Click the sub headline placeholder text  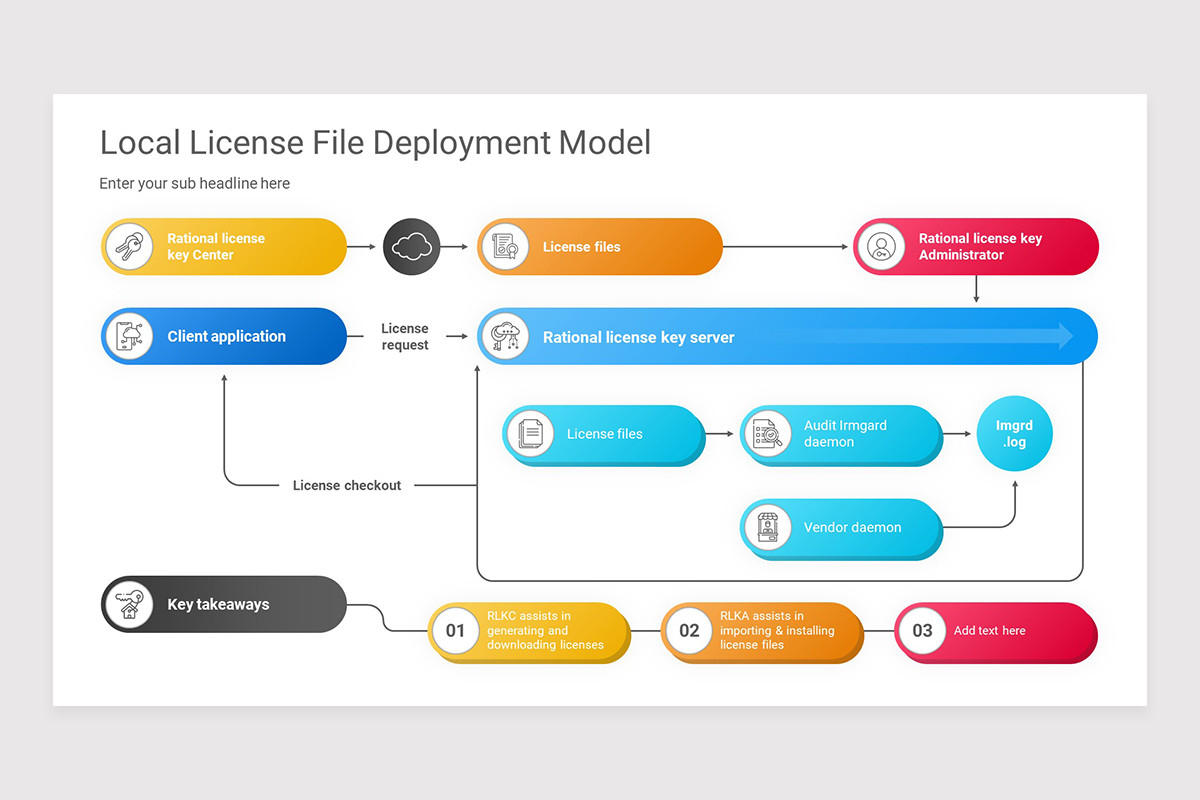click(x=194, y=183)
